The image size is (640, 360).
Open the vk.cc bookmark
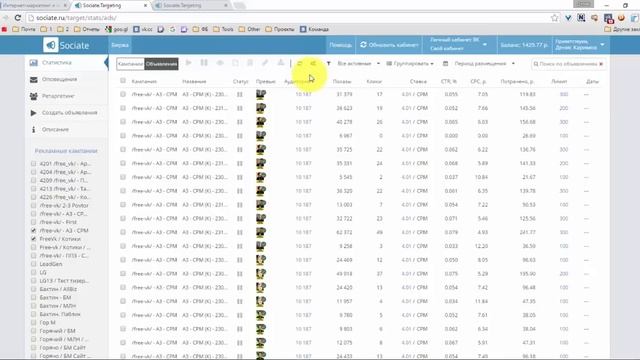(143, 29)
